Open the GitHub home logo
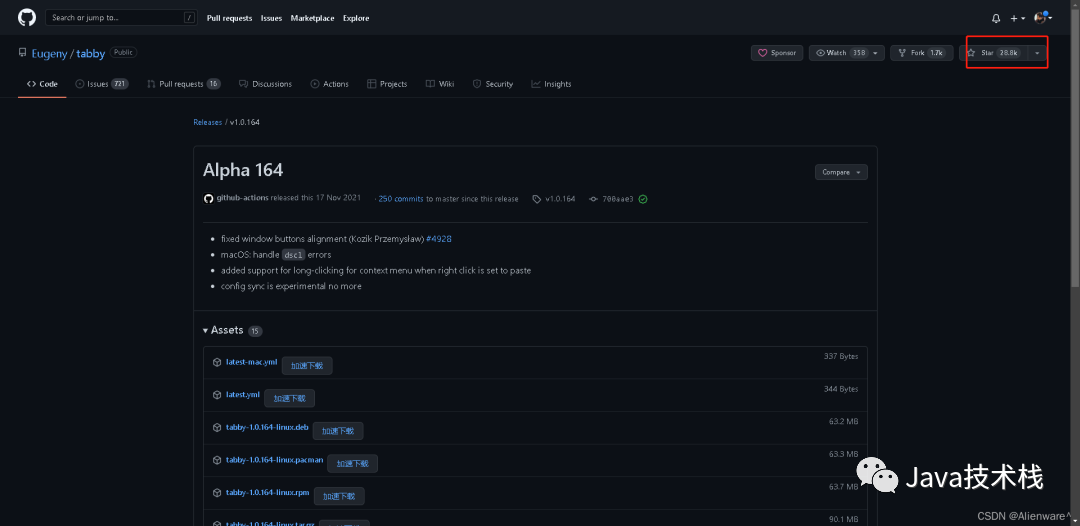 pyautogui.click(x=27, y=17)
